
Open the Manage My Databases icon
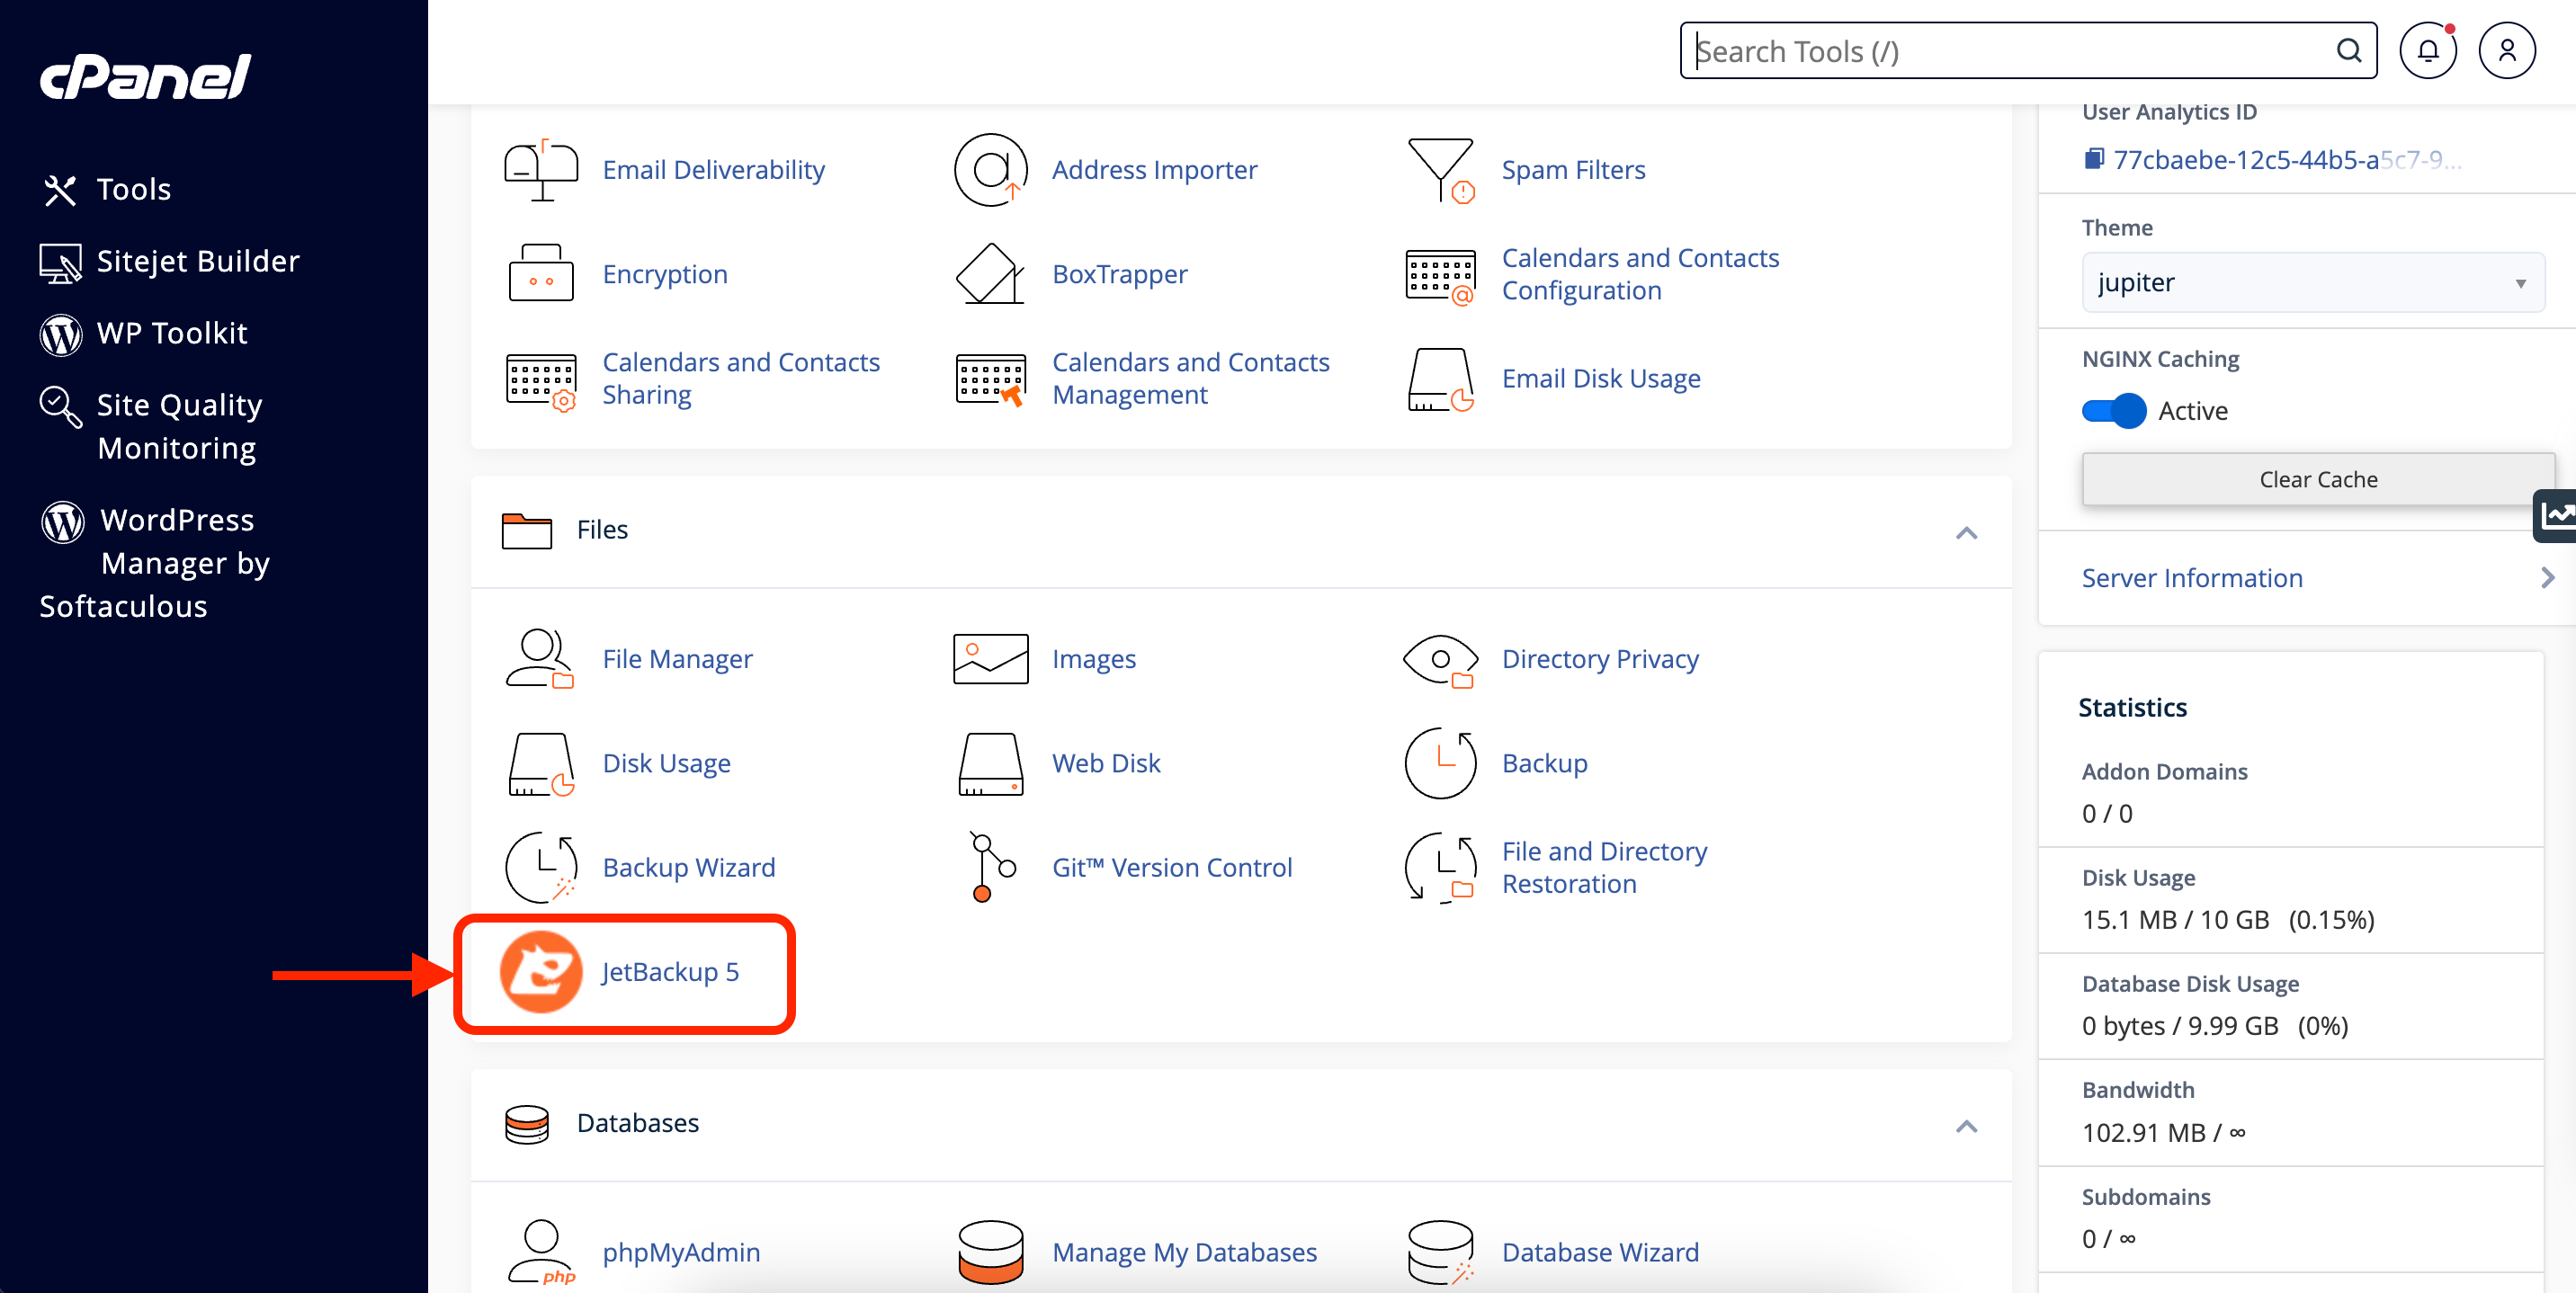[990, 1252]
